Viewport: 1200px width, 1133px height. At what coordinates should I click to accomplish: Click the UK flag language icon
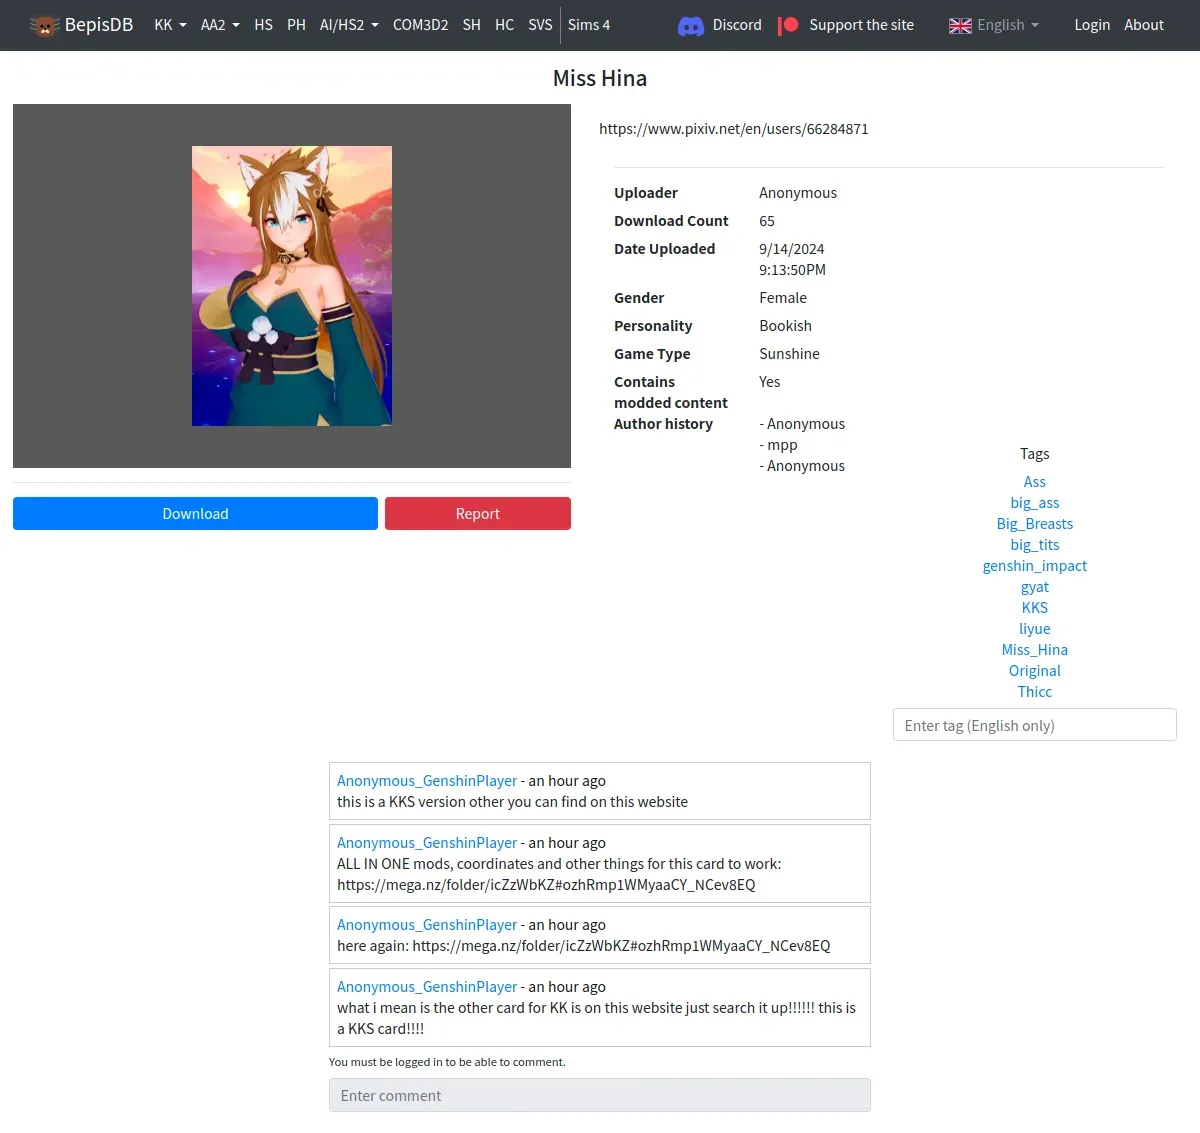coord(960,26)
